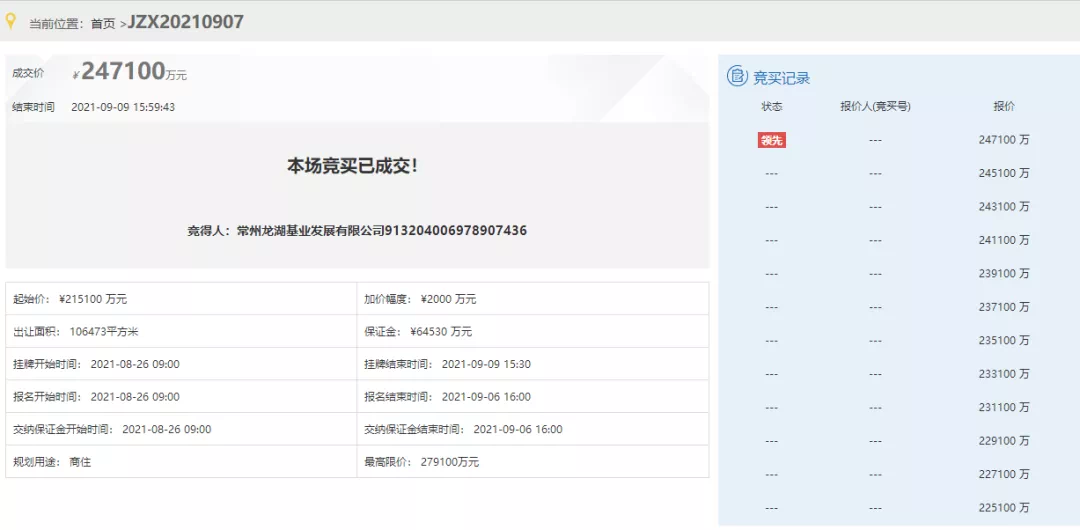Image resolution: width=1080 pixels, height=530 pixels.
Task: Click the 235100 万 bid entry
Action: click(1004, 340)
